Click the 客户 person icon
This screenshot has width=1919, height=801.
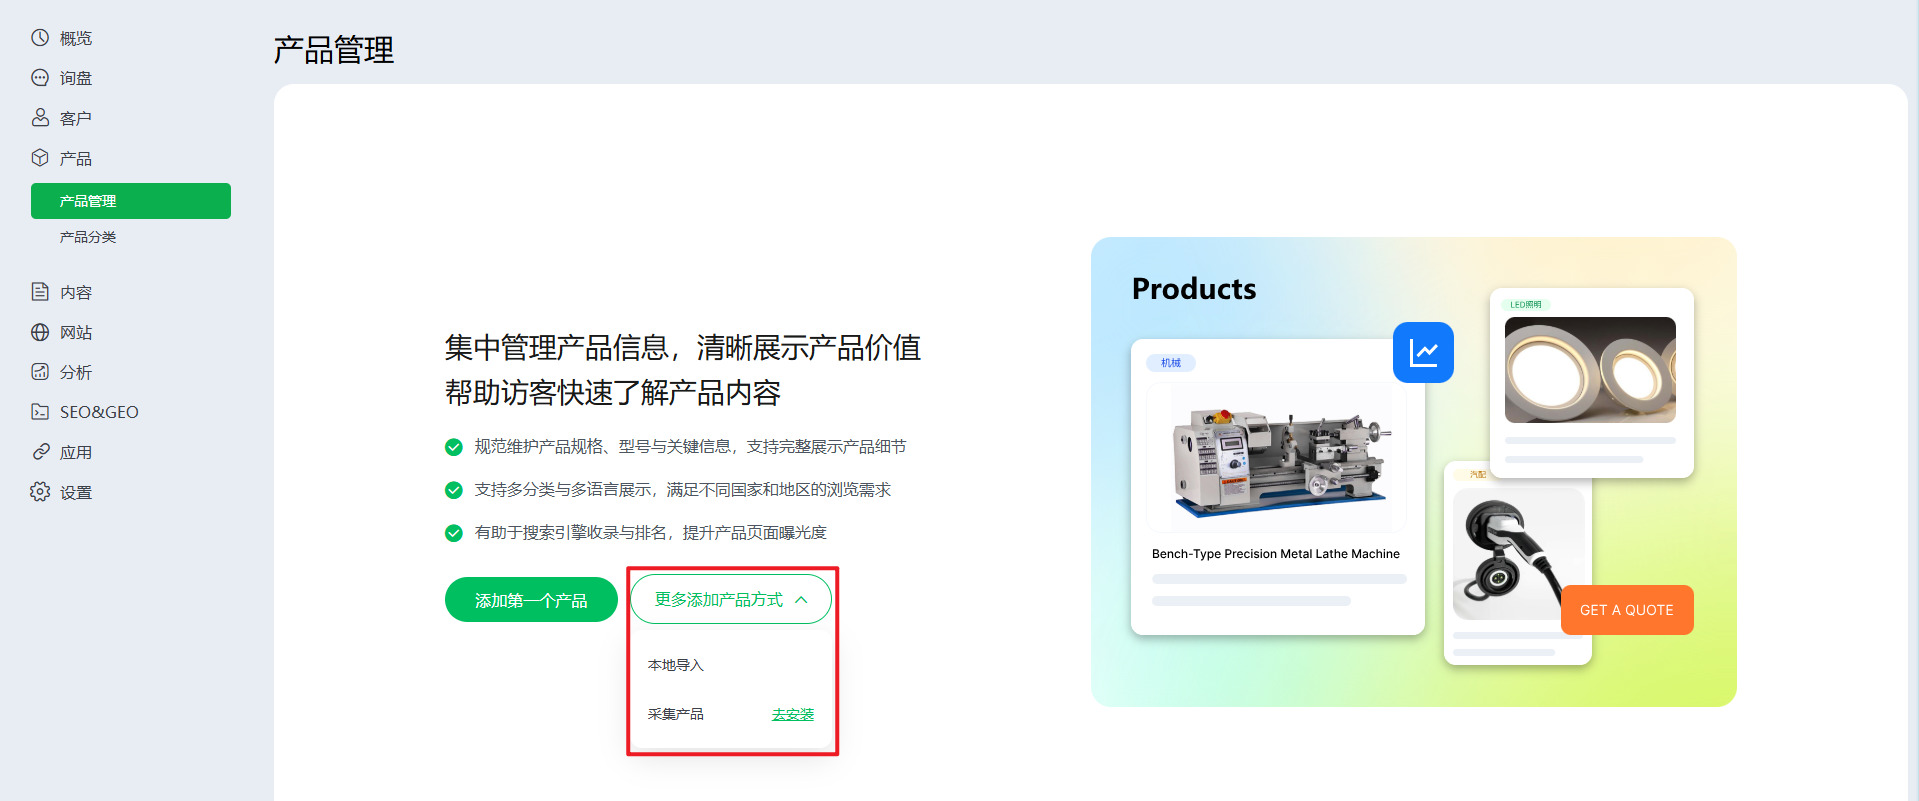click(x=40, y=118)
